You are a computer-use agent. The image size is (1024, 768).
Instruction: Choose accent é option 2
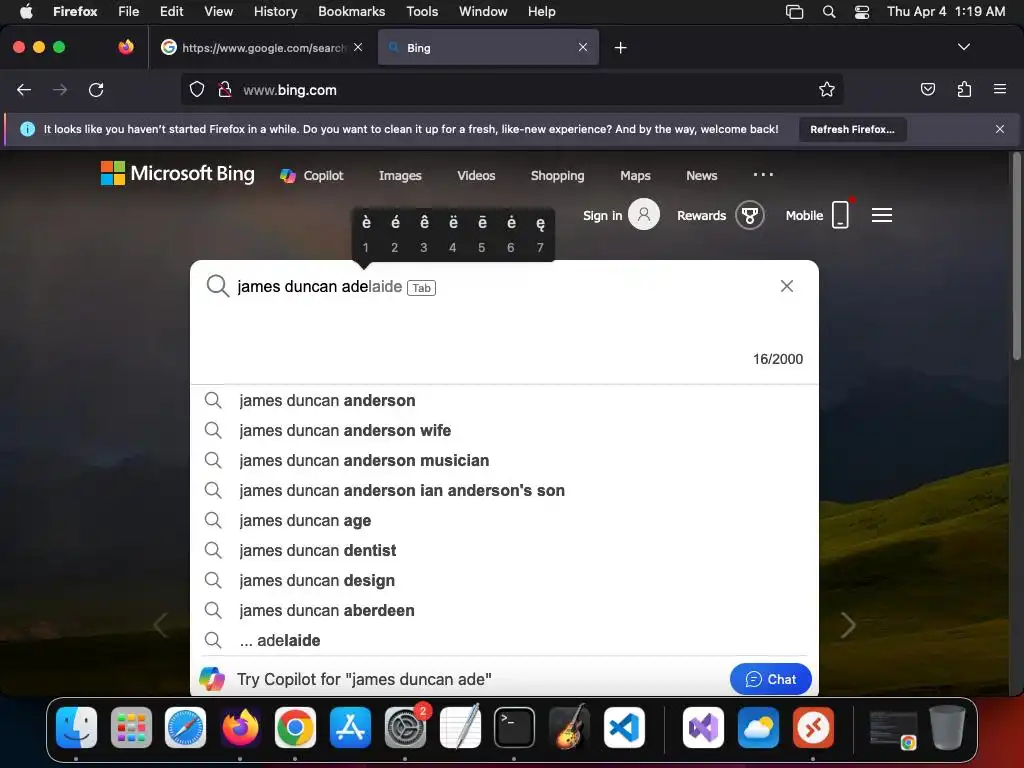(x=394, y=233)
